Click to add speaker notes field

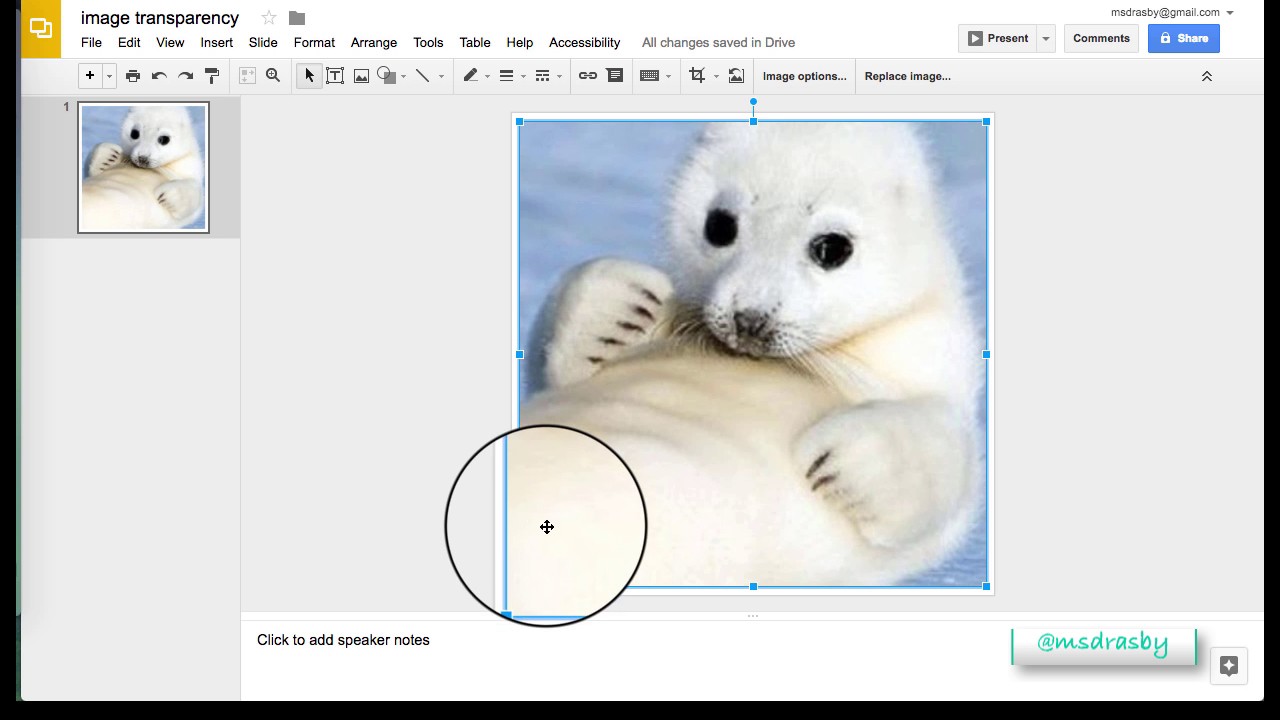(343, 640)
